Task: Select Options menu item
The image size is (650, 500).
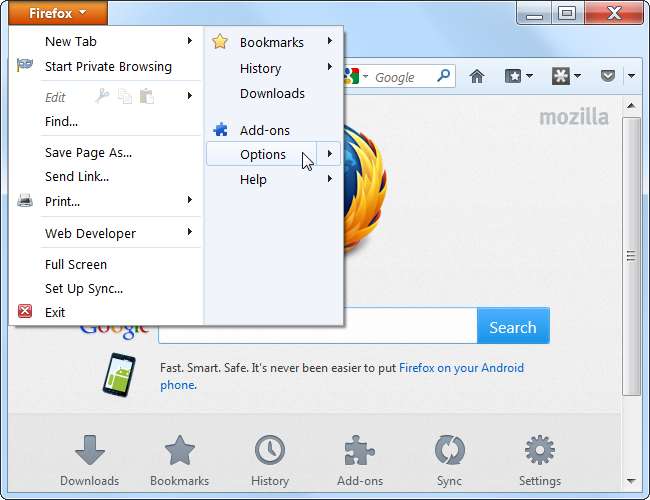Action: tap(263, 154)
